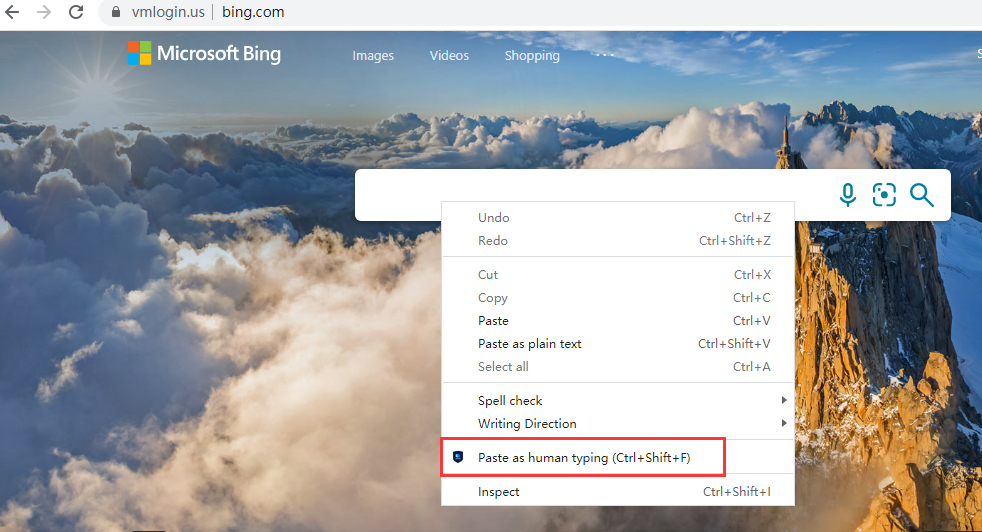Select Paste from the context menu
The height and width of the screenshot is (532, 982).
pos(493,321)
